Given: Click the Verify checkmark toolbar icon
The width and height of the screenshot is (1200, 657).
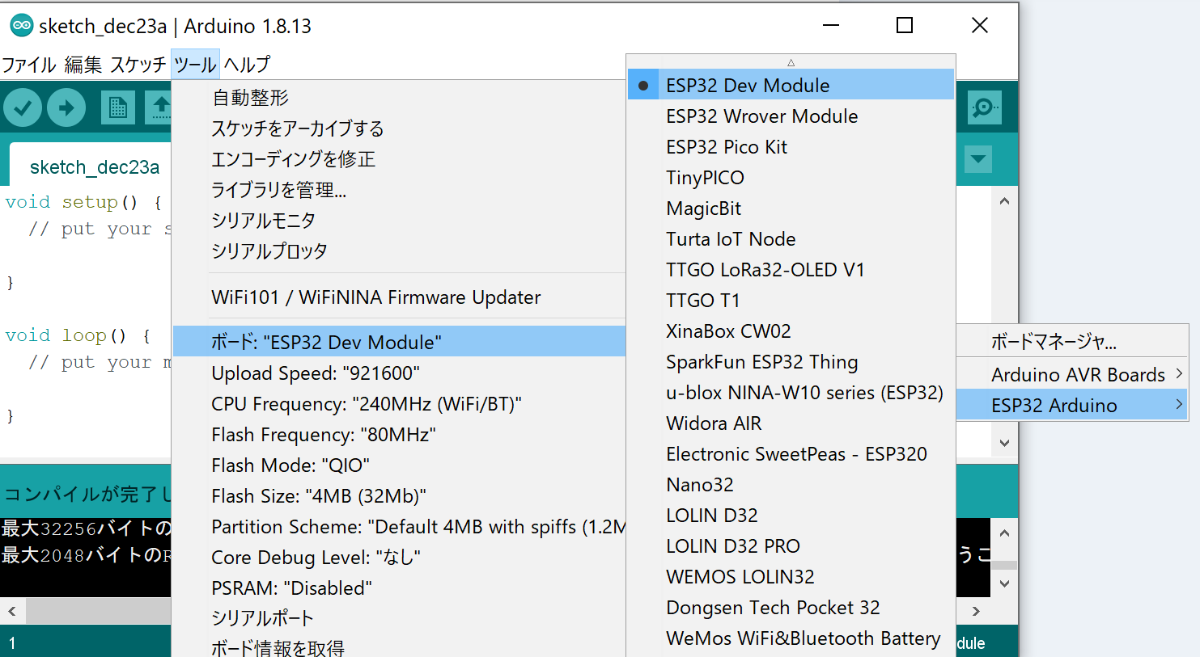Looking at the screenshot, I should (x=23, y=107).
